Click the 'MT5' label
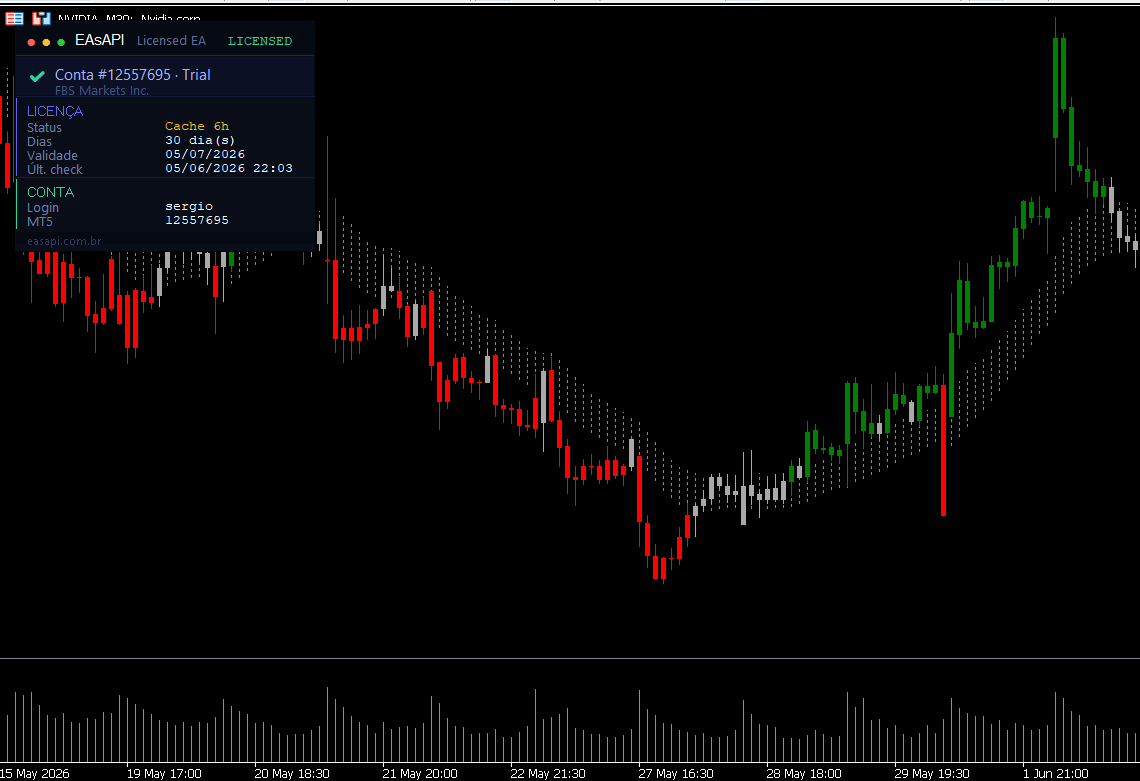The height and width of the screenshot is (781, 1140). point(40,222)
